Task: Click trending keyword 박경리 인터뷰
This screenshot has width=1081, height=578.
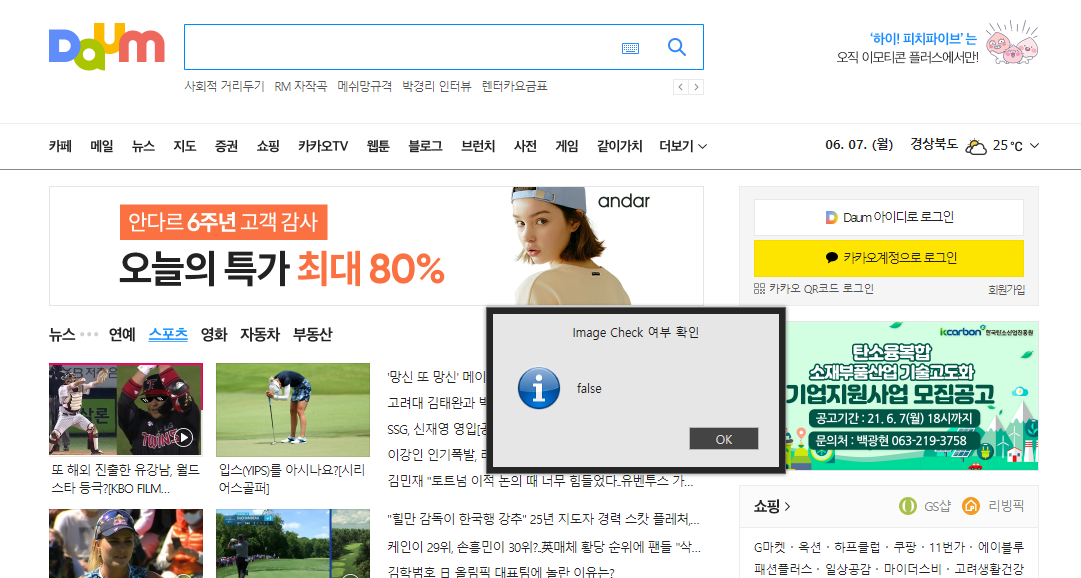Action: click(436, 86)
